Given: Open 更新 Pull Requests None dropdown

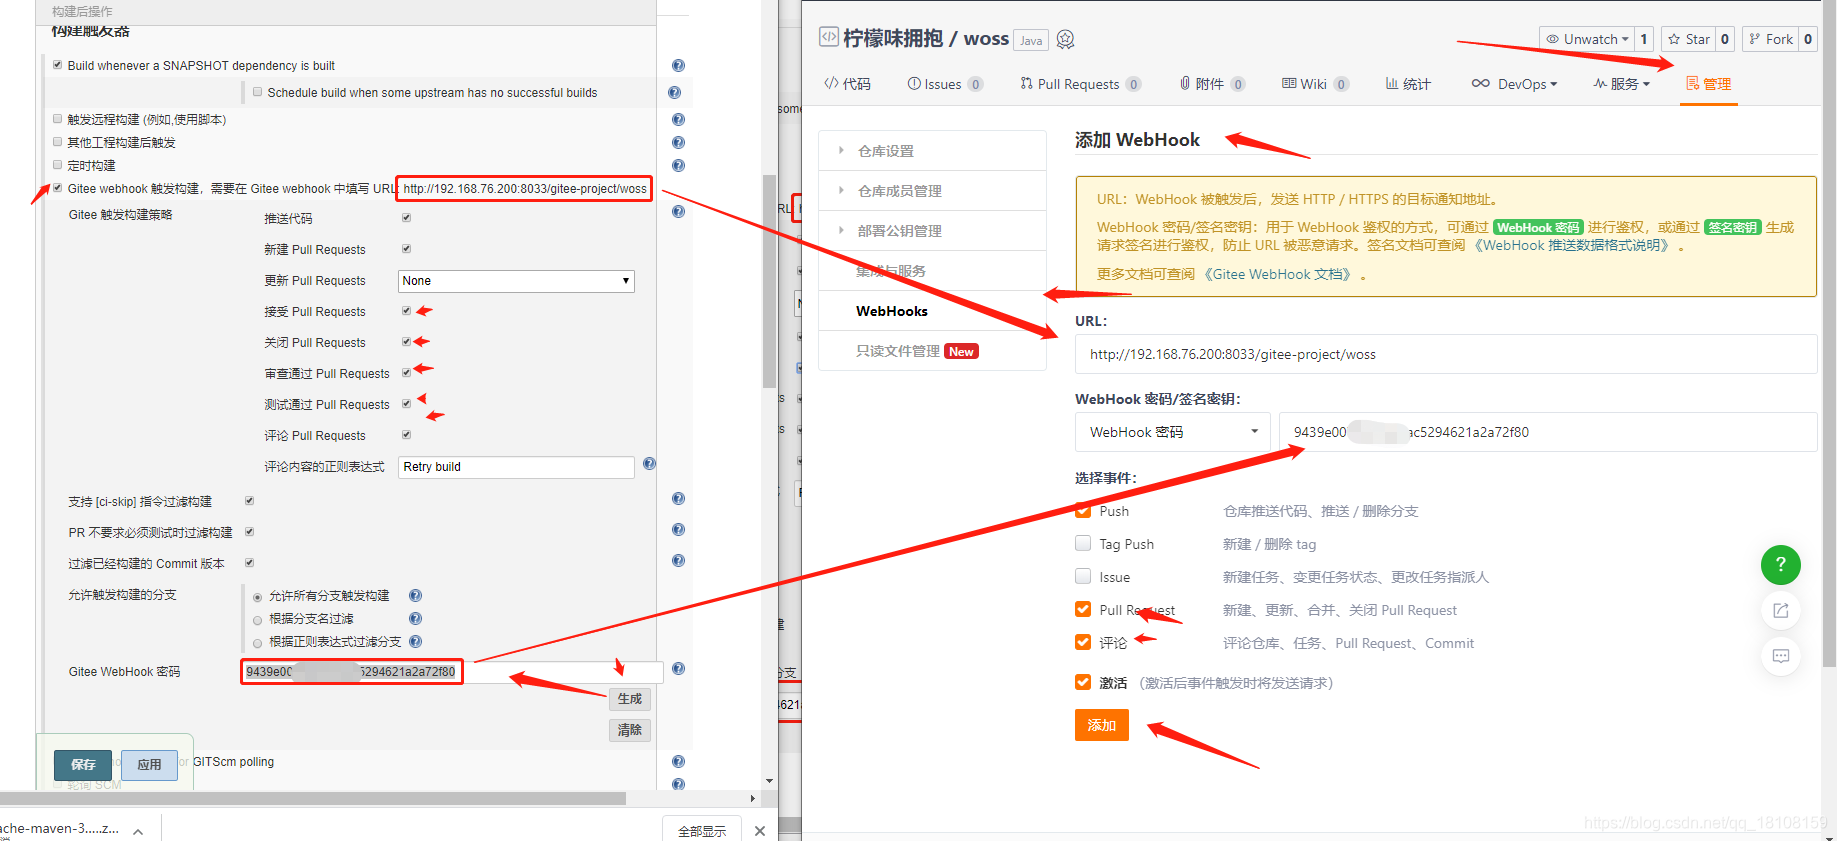Looking at the screenshot, I should click(516, 281).
